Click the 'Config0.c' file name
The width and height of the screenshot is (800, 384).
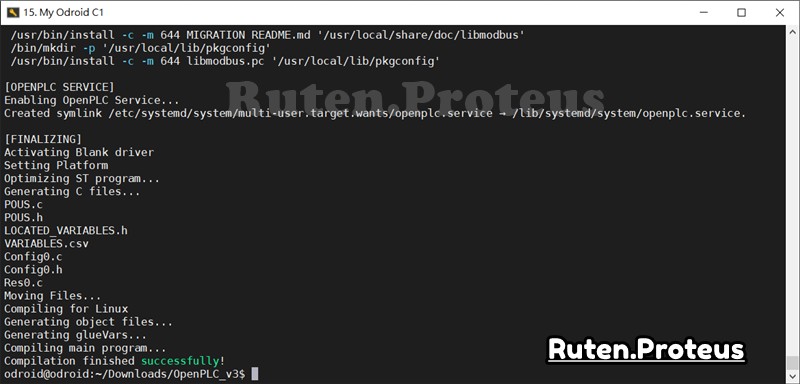[x=33, y=257]
